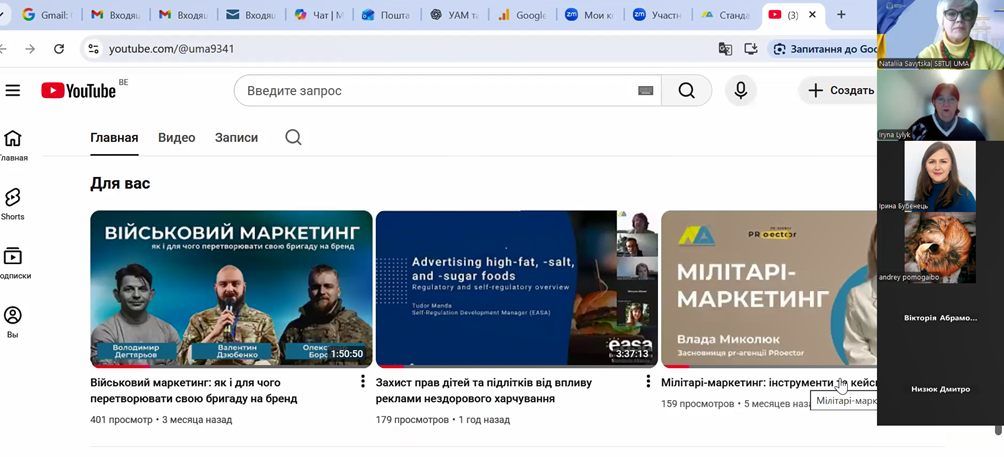Click the browser reload page button
The image size is (1004, 457).
coord(59,49)
